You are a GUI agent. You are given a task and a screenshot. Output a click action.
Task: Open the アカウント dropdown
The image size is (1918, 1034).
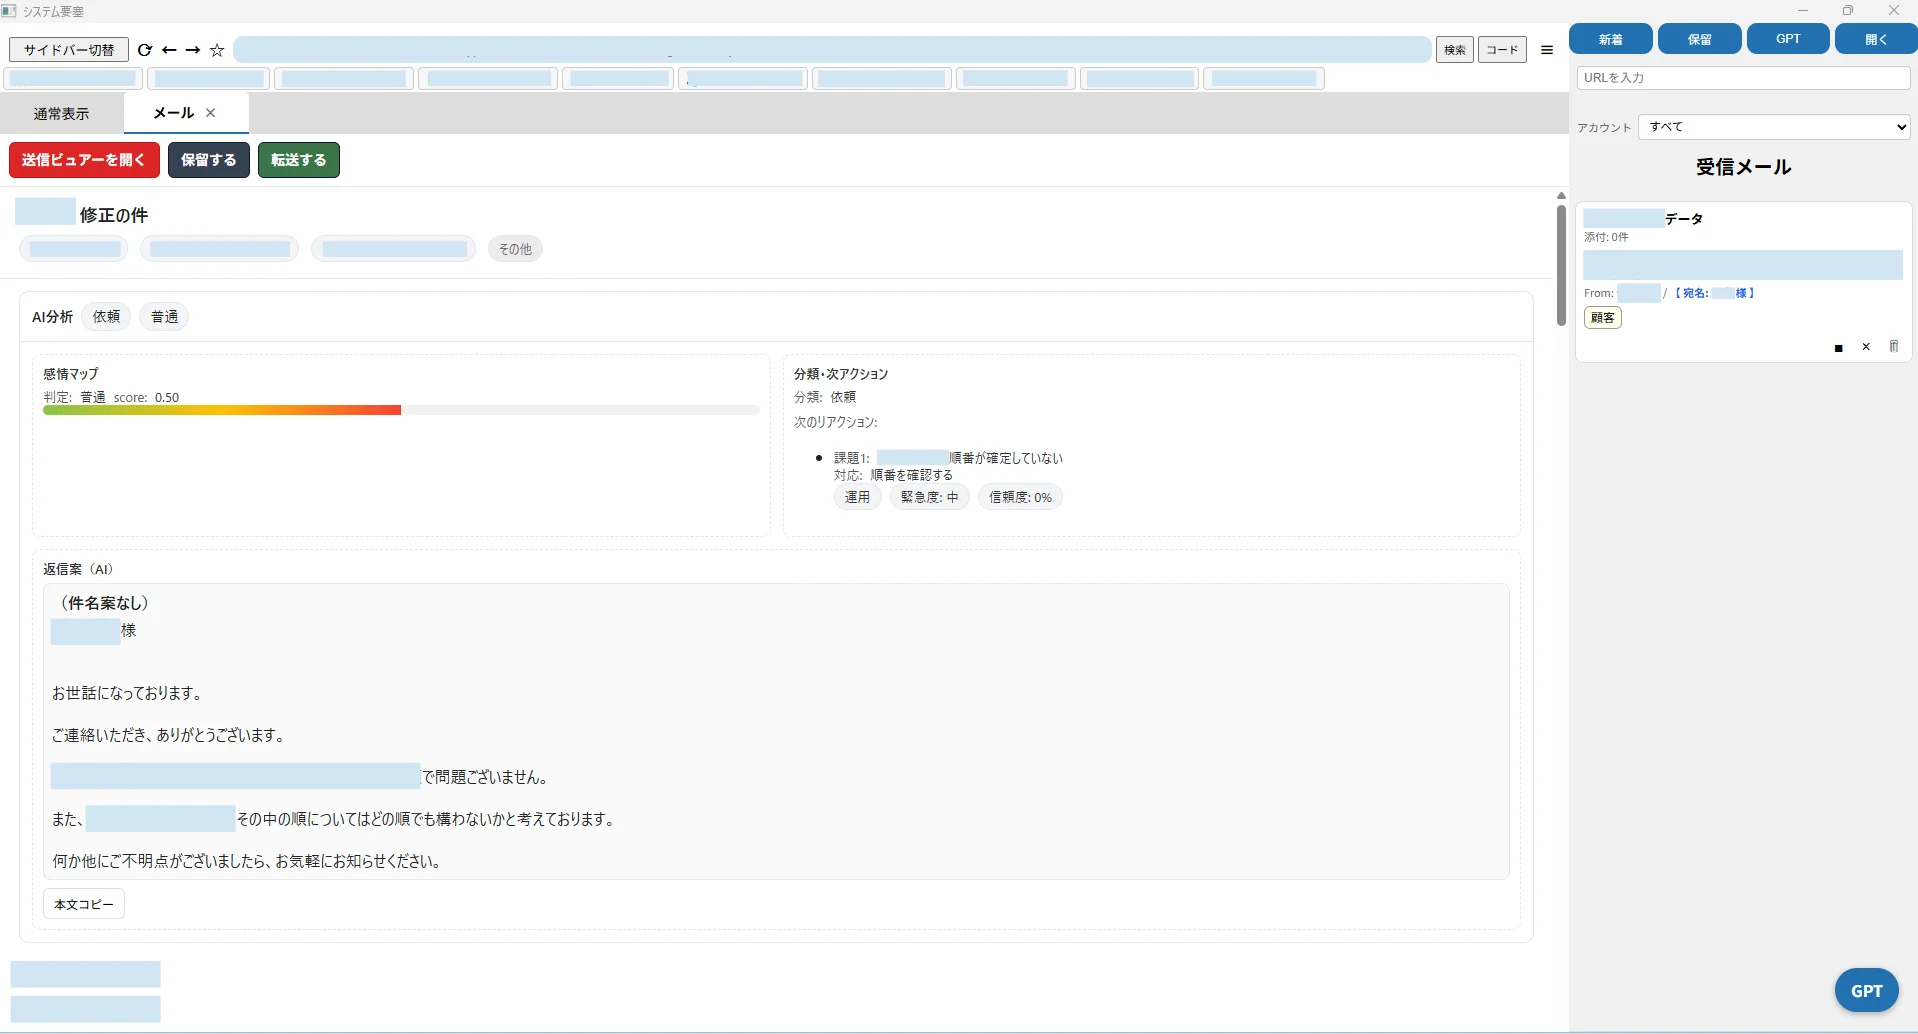(x=1774, y=127)
